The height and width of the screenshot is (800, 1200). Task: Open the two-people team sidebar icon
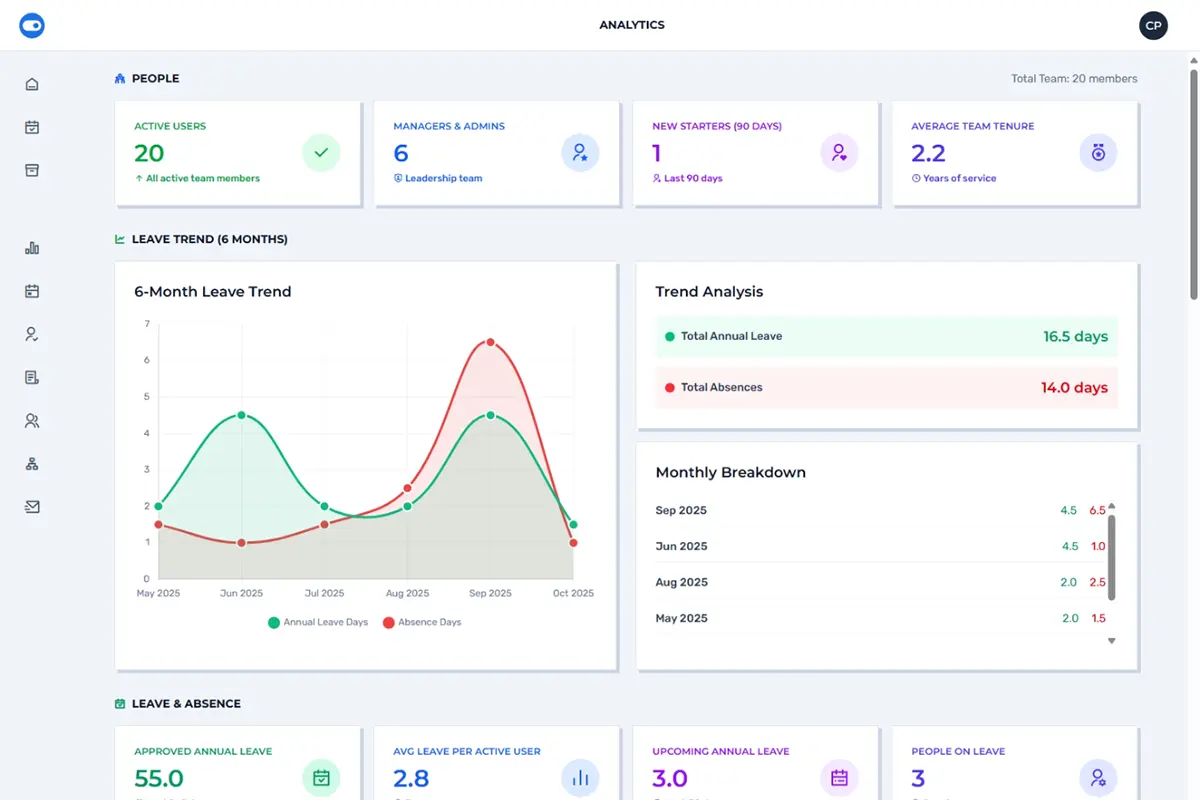[x=32, y=421]
